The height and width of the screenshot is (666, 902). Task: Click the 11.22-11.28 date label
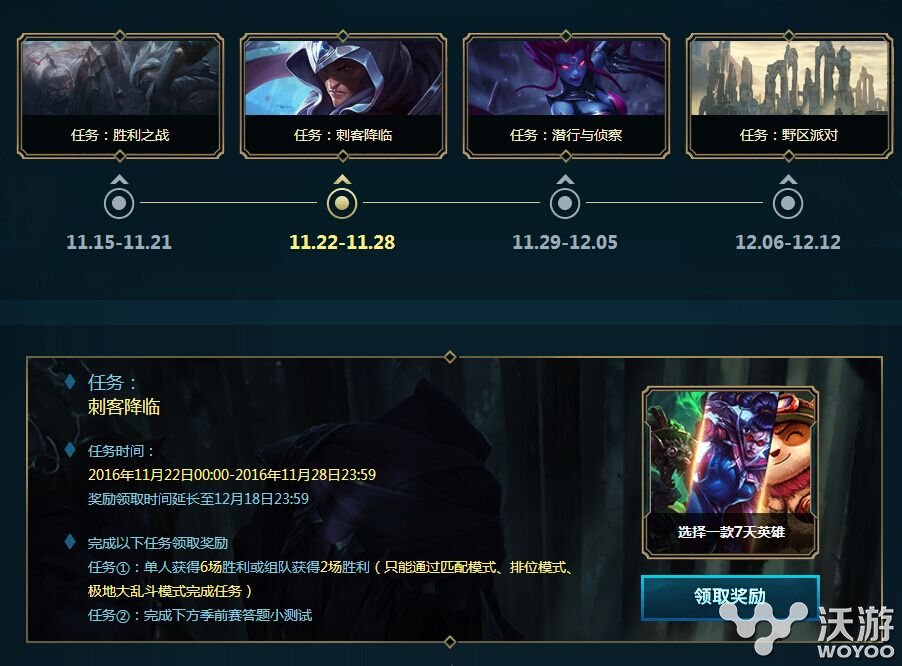click(342, 242)
